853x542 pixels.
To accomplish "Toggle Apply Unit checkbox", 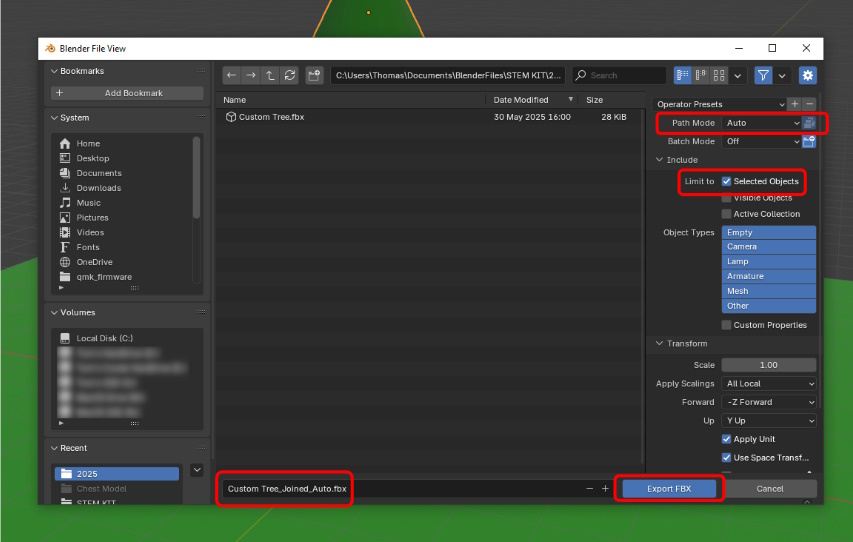I will tap(726, 439).
